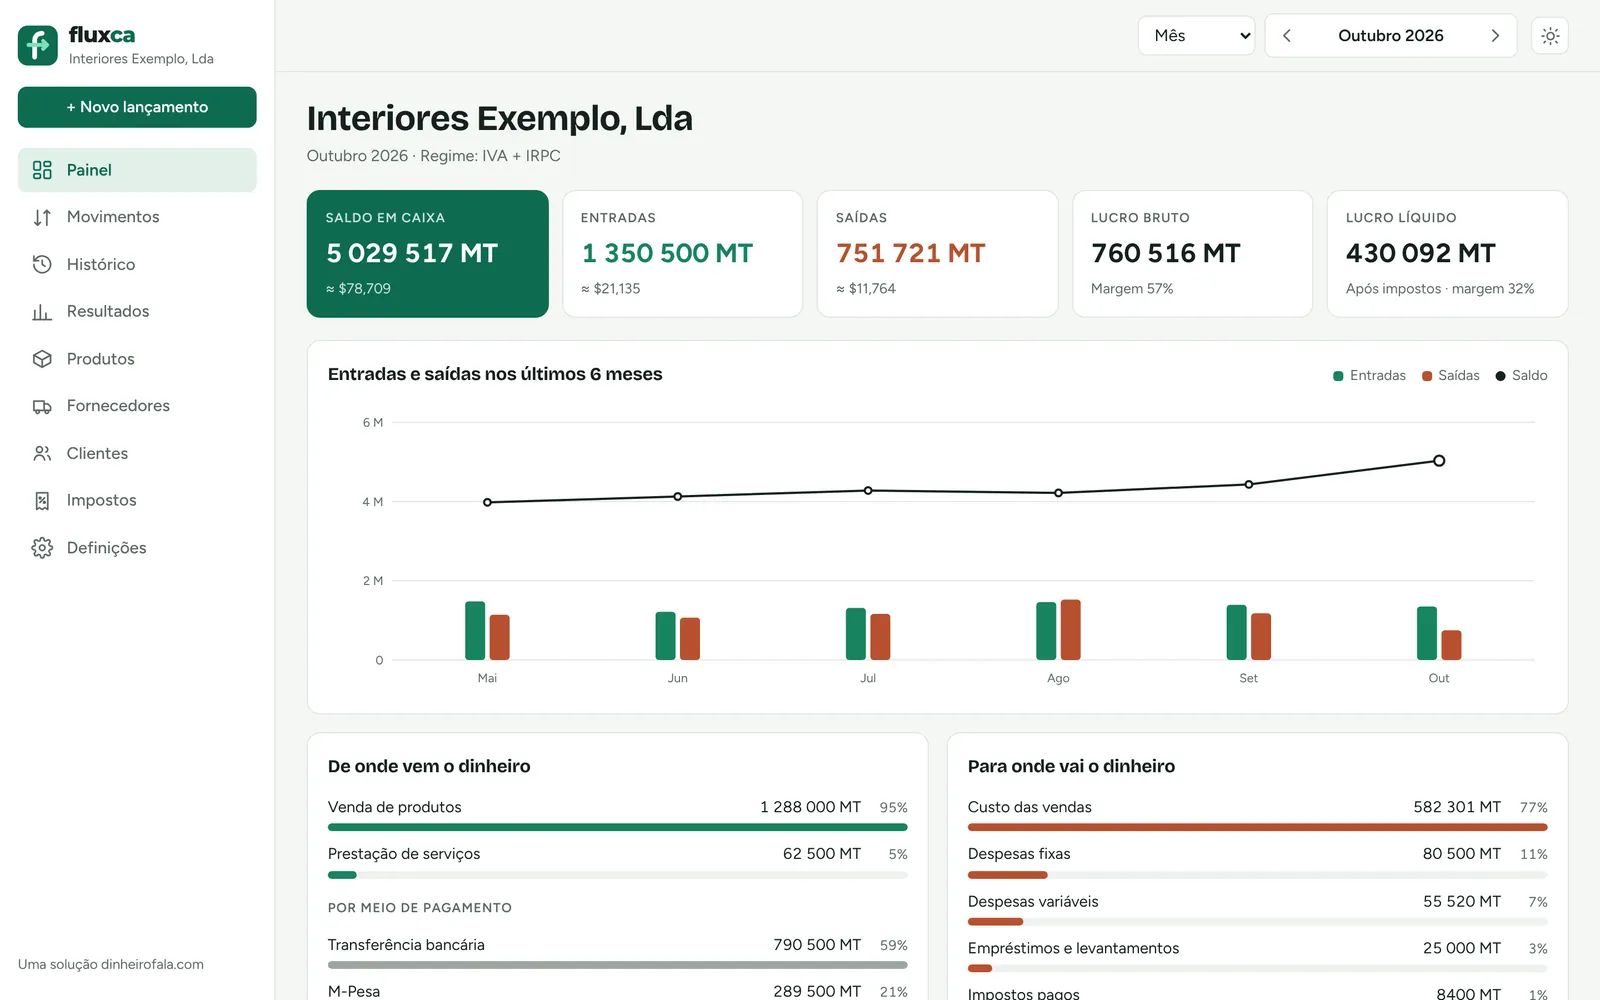Create a new entry with Novo lançamento
This screenshot has height=1000, width=1600.
[137, 107]
